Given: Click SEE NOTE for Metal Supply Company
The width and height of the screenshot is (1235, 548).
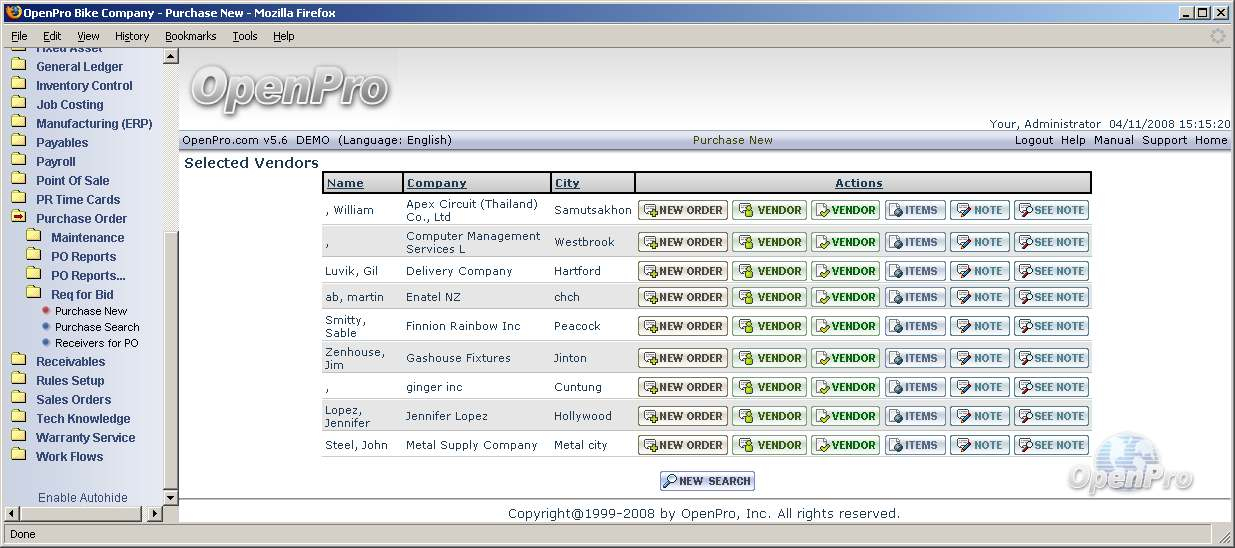Looking at the screenshot, I should (1051, 445).
